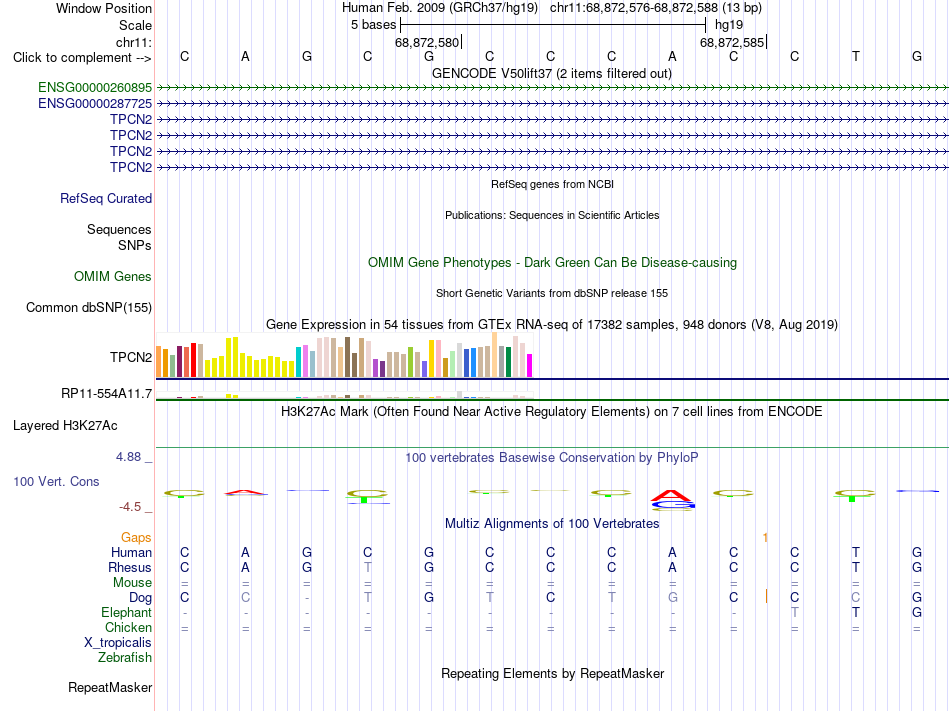This screenshot has width=950, height=711.
Task: Click the TPCN2 GTEx expression bar chart
Action: click(344, 356)
